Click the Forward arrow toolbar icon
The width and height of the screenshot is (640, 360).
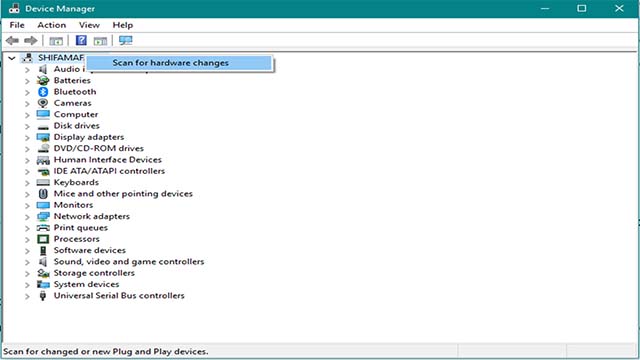pos(31,40)
